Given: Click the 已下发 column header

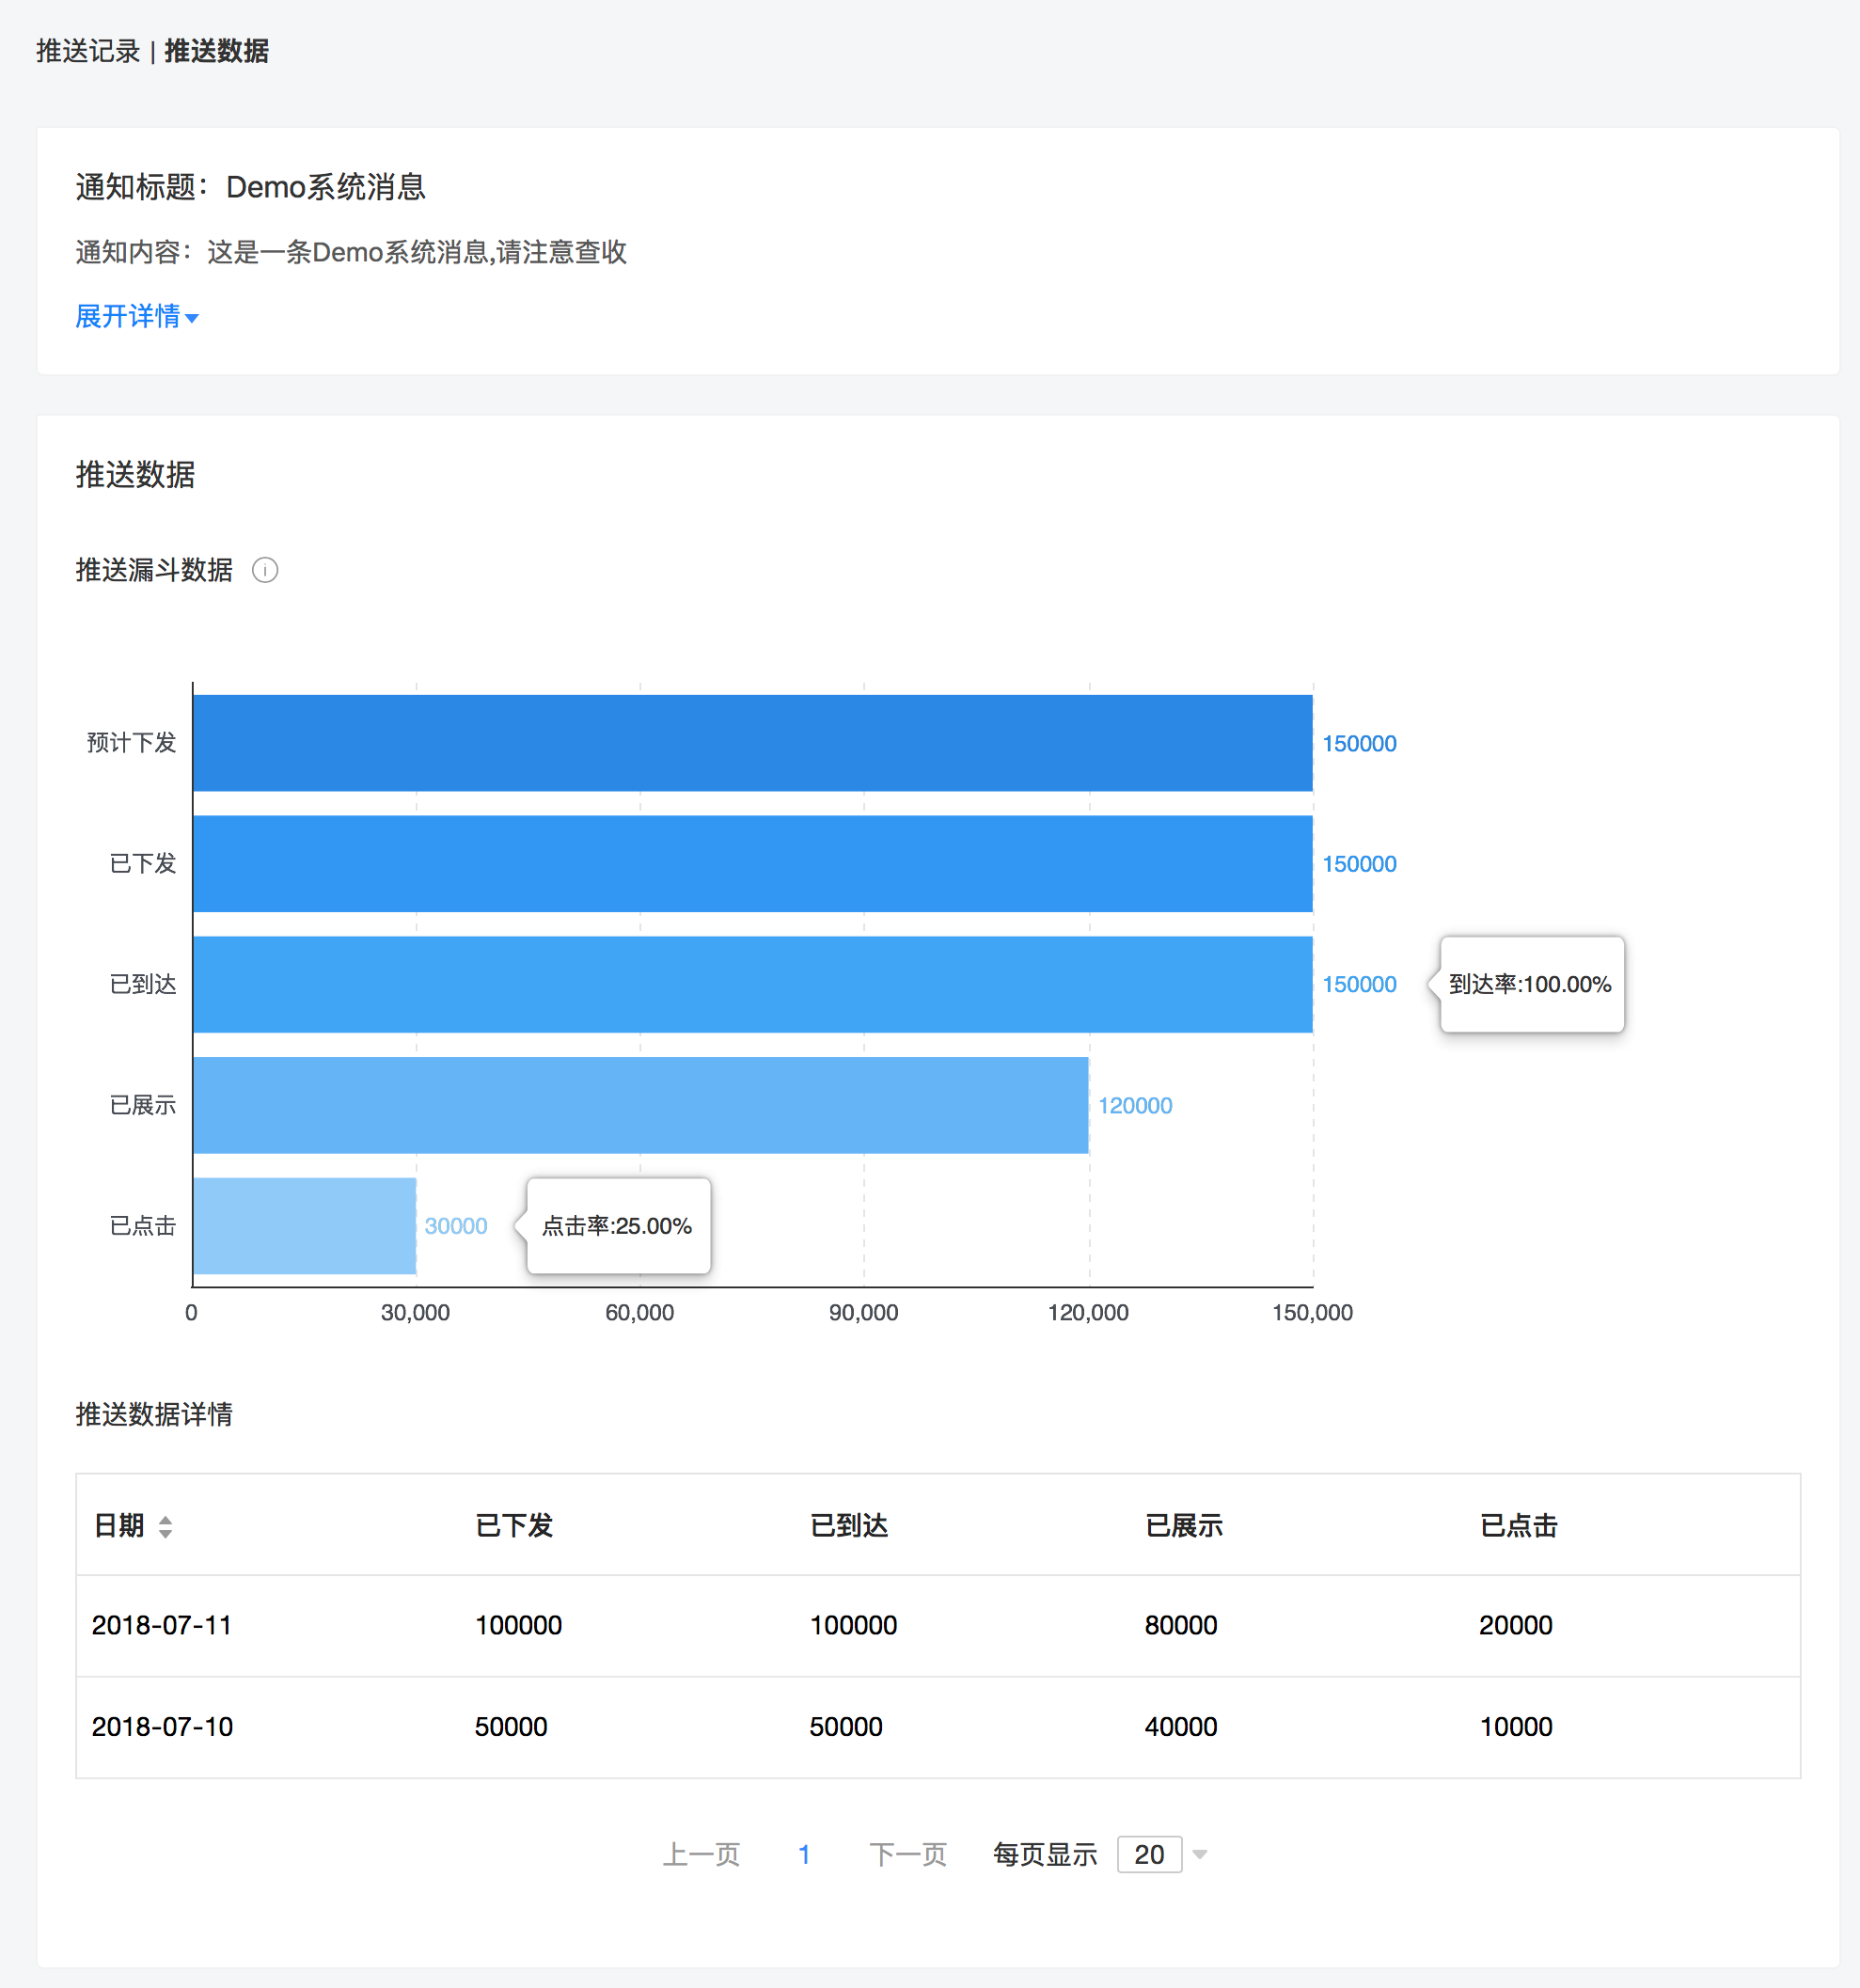Looking at the screenshot, I should [x=514, y=1526].
